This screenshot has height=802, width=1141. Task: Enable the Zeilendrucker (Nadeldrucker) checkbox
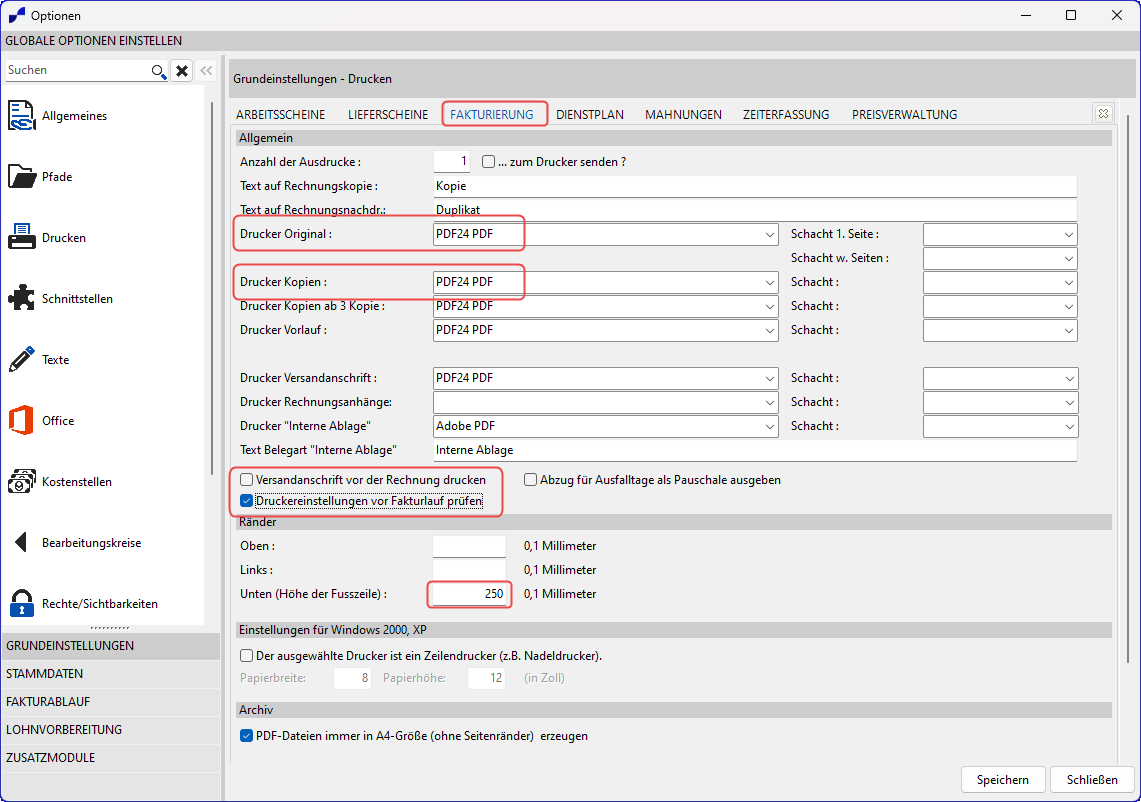coord(247,656)
